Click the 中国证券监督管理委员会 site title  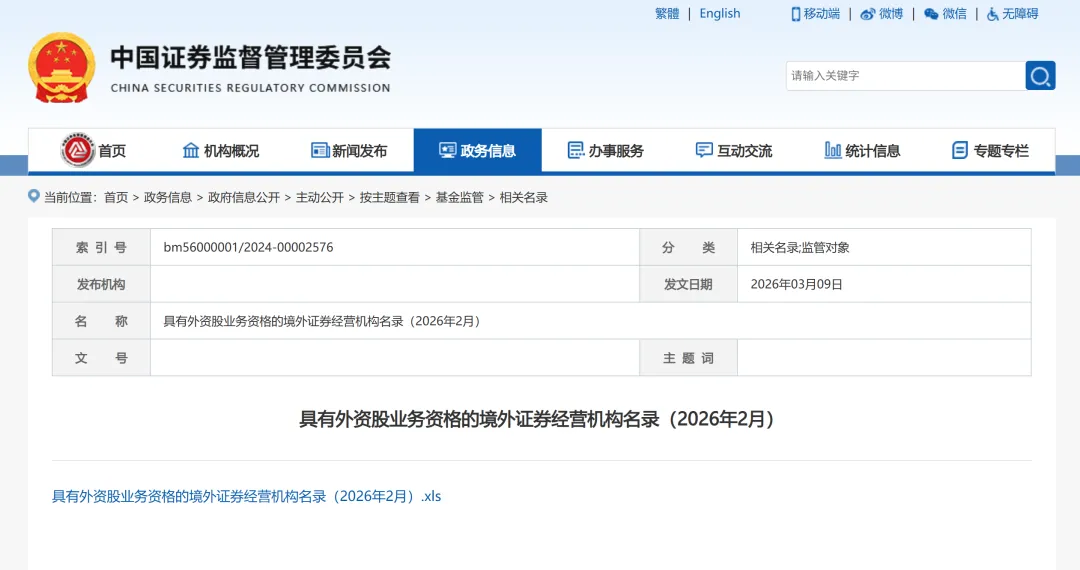(251, 57)
